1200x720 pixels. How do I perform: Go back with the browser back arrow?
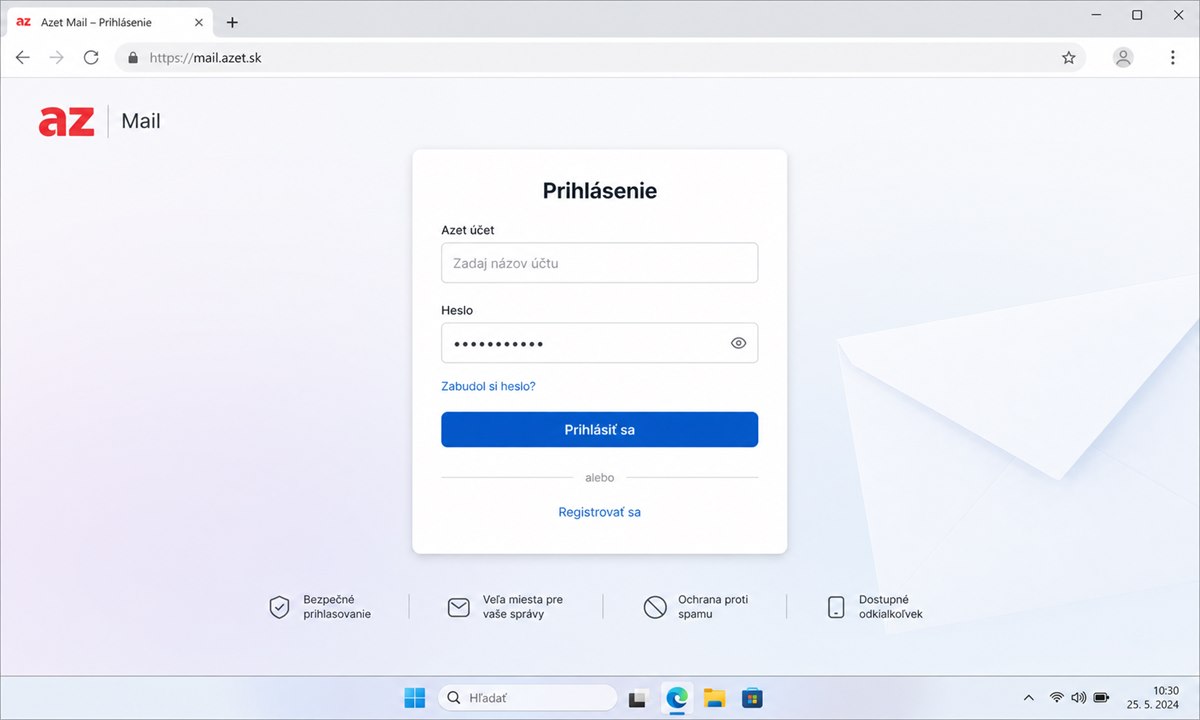click(x=23, y=58)
